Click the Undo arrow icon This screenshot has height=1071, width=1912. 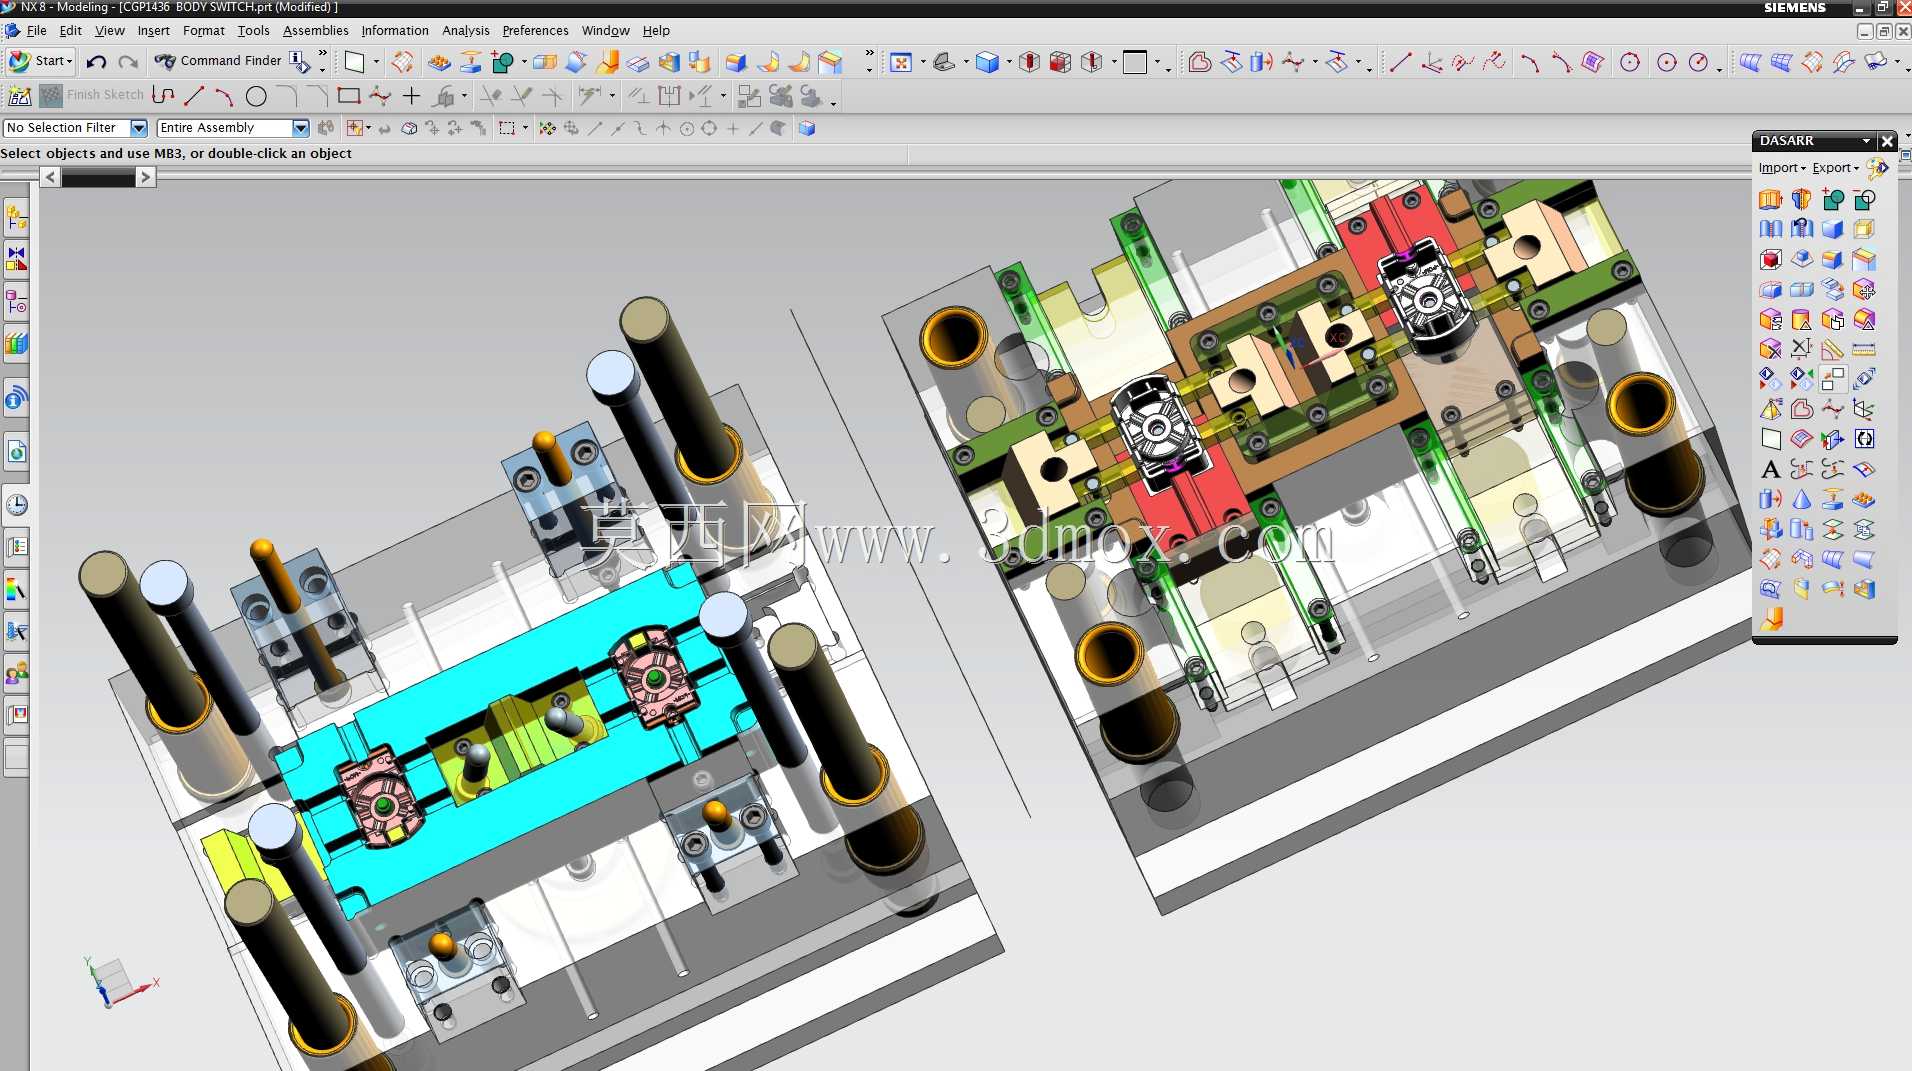[96, 62]
